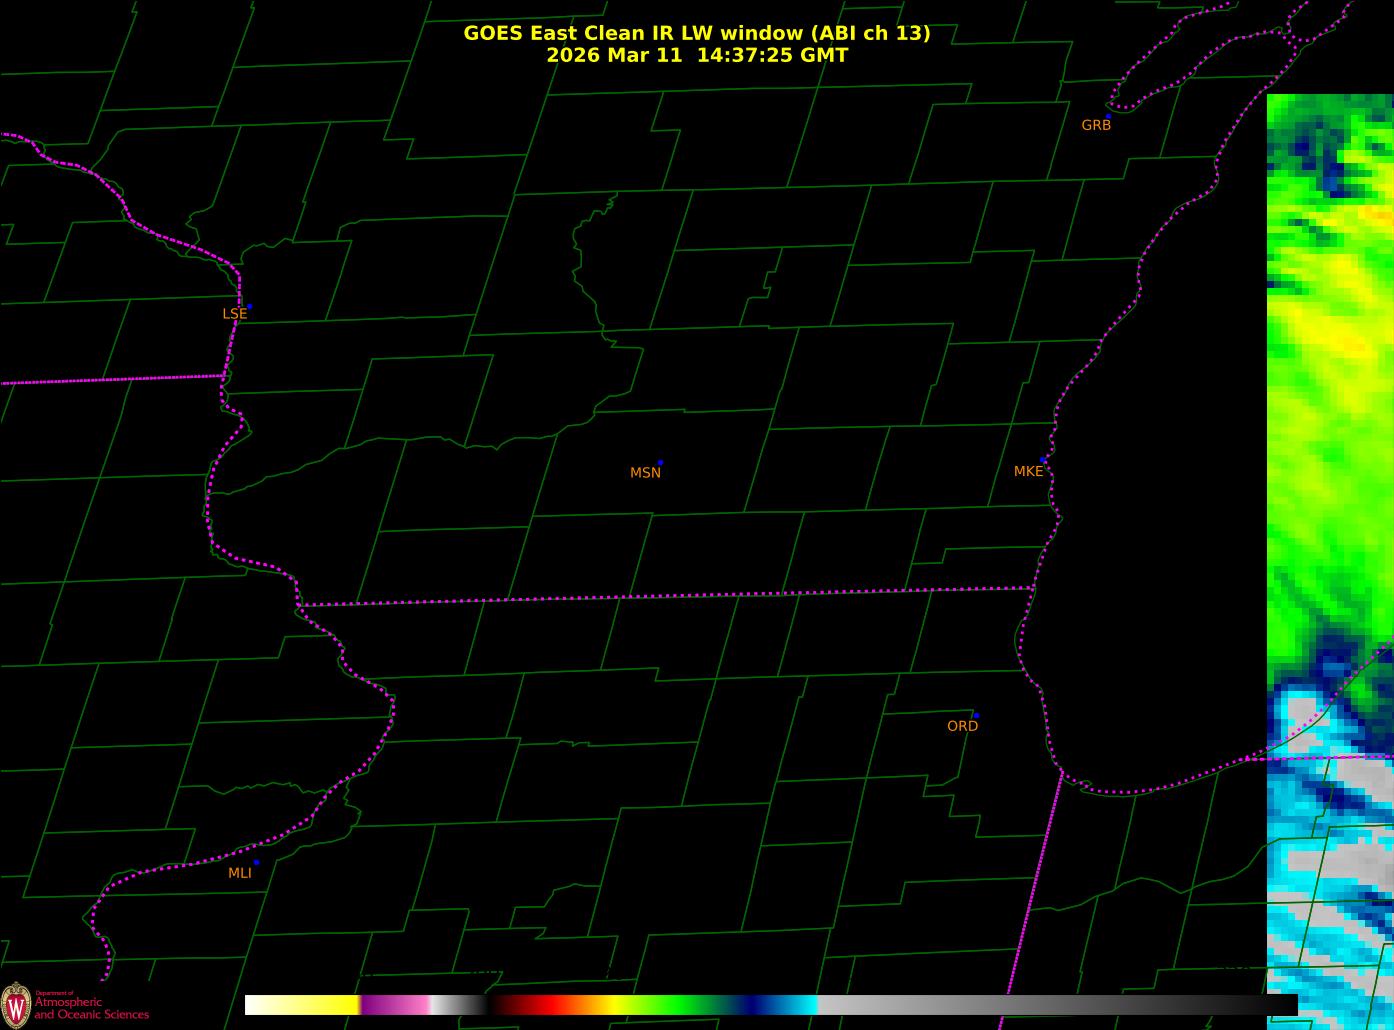Click the ORD station label
Viewport: 1394px width, 1030px height.
[962, 726]
